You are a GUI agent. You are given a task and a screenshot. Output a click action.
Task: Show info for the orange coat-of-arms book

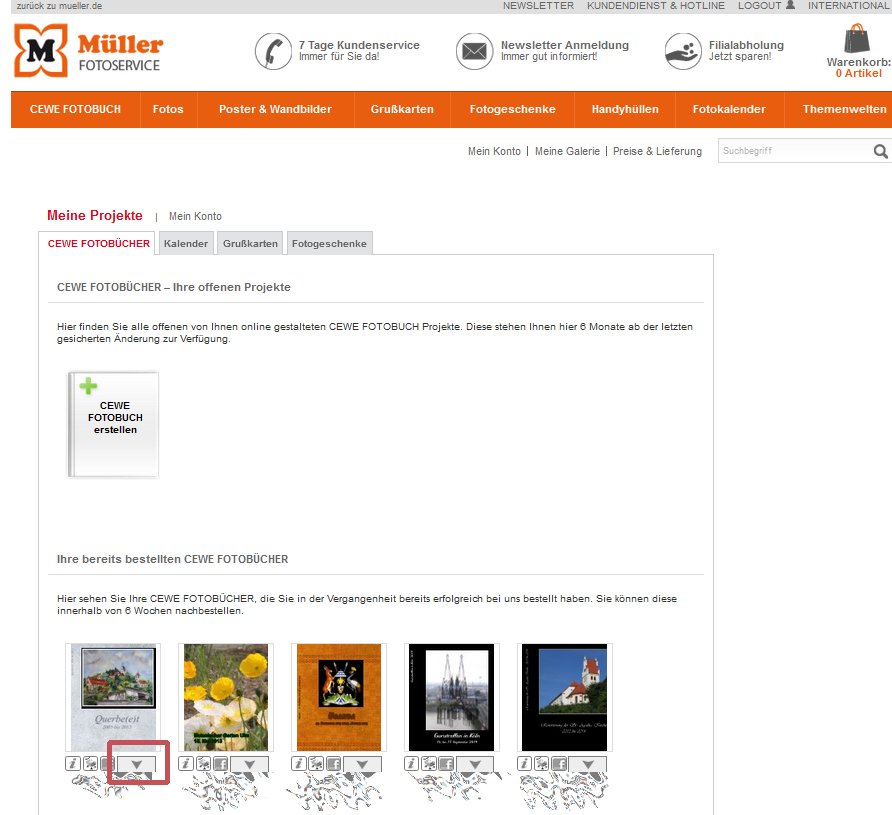pyautogui.click(x=299, y=763)
